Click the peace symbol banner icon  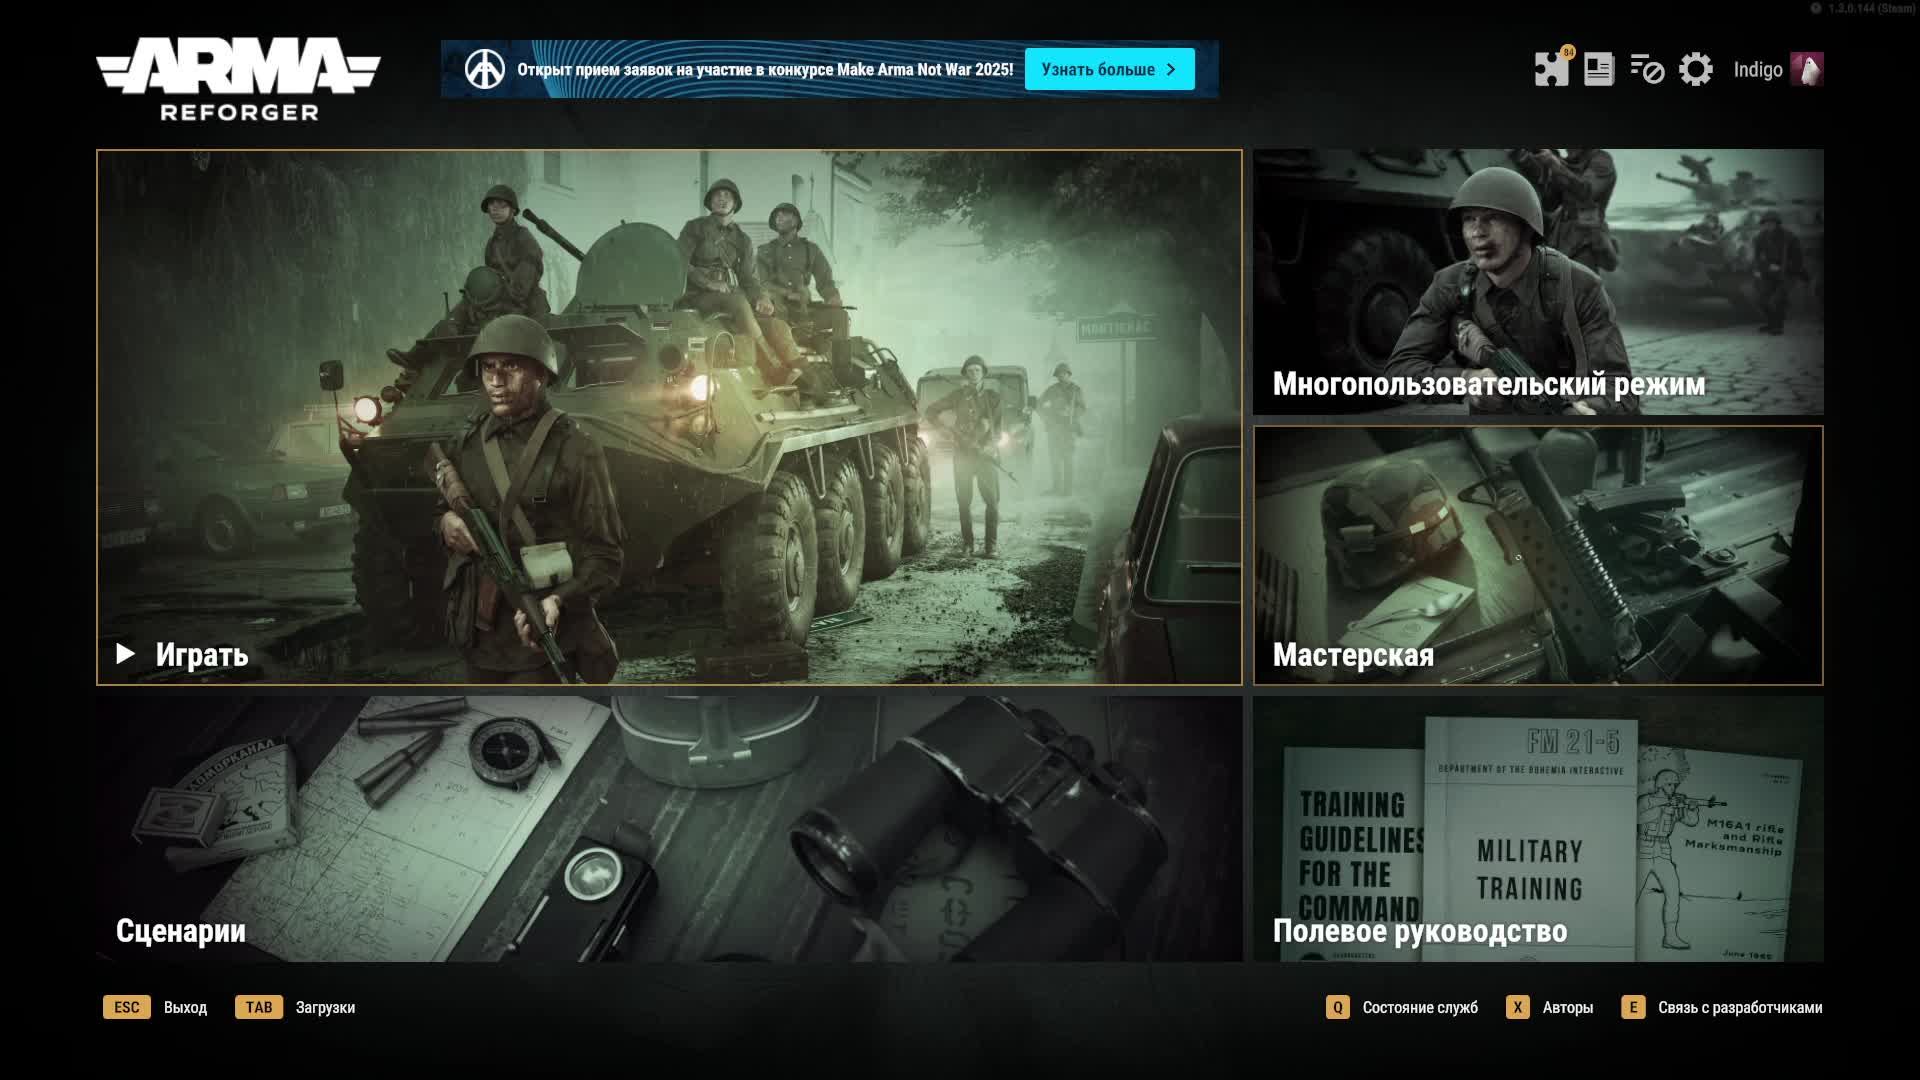(485, 69)
